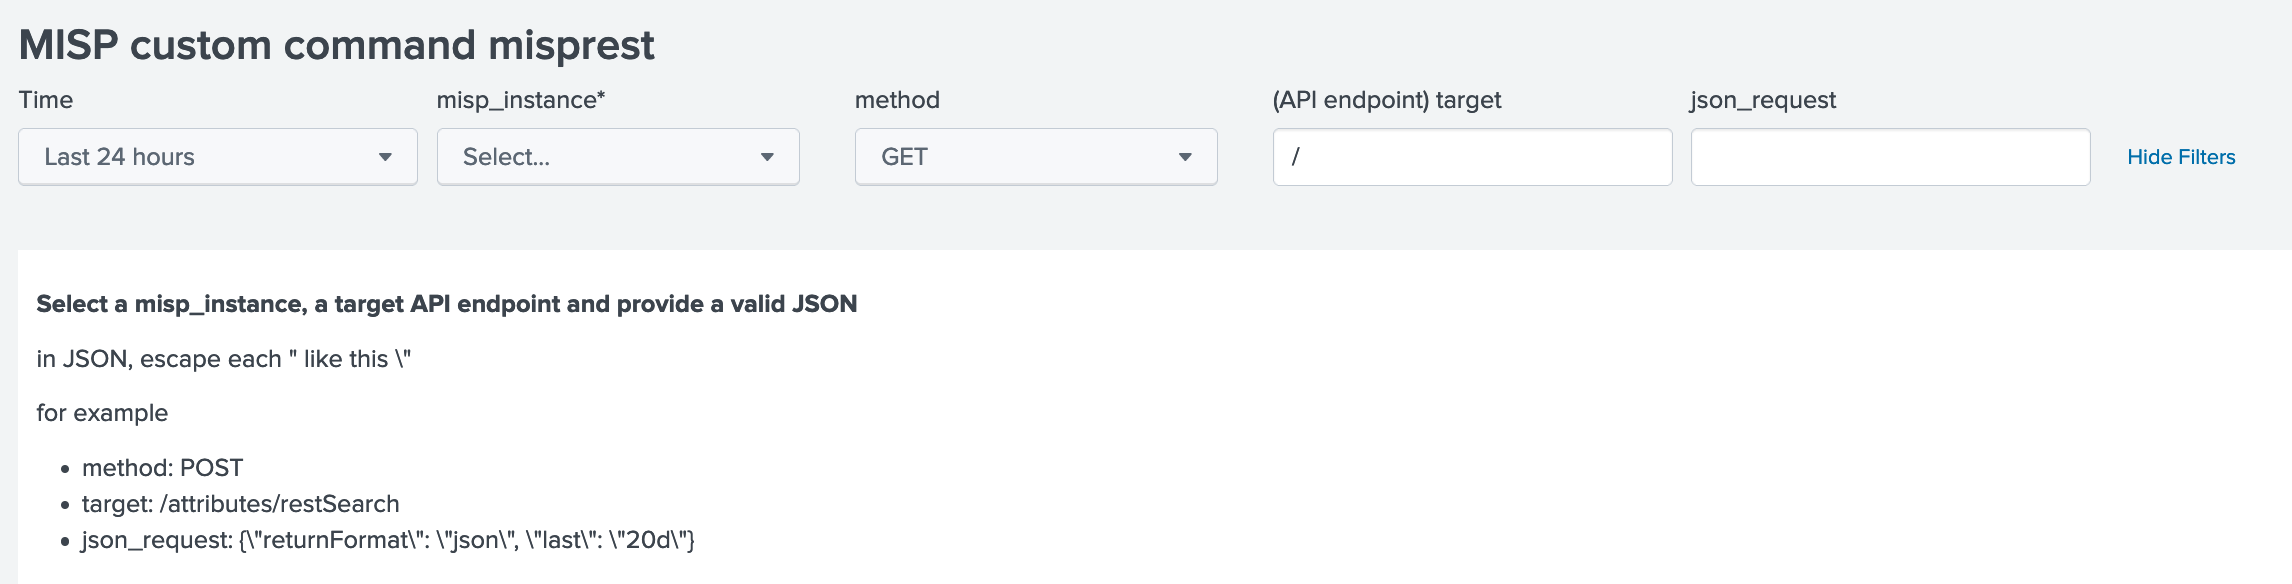This screenshot has width=2292, height=584.
Task: Click the method field label
Action: (x=897, y=100)
